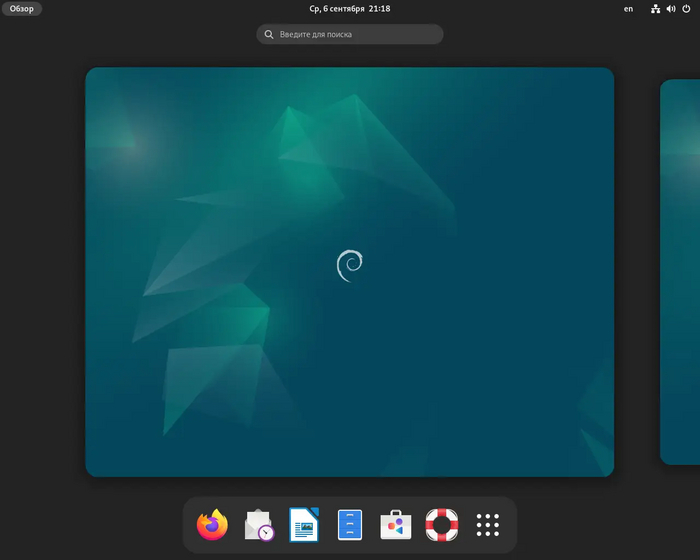Screen dimensions: 700x560
Task: Click the power icon in top bar
Action: [x=686, y=8]
